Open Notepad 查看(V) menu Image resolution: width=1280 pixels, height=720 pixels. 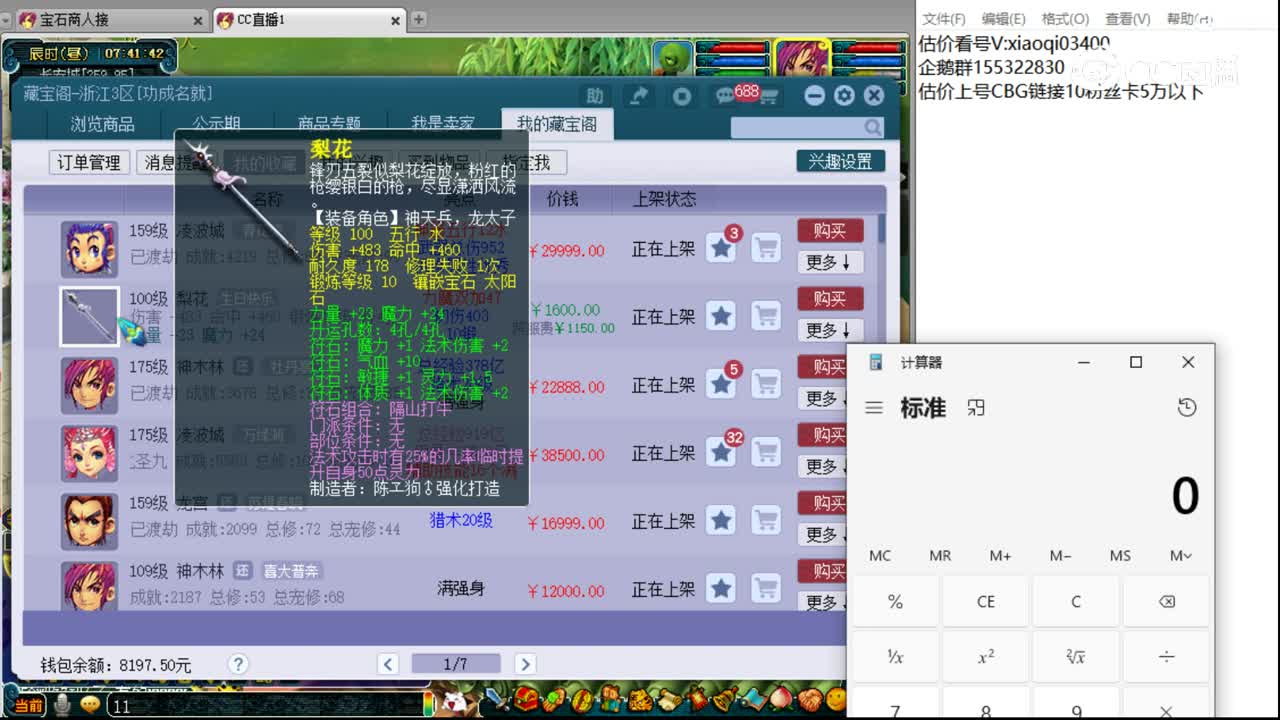click(x=1128, y=19)
